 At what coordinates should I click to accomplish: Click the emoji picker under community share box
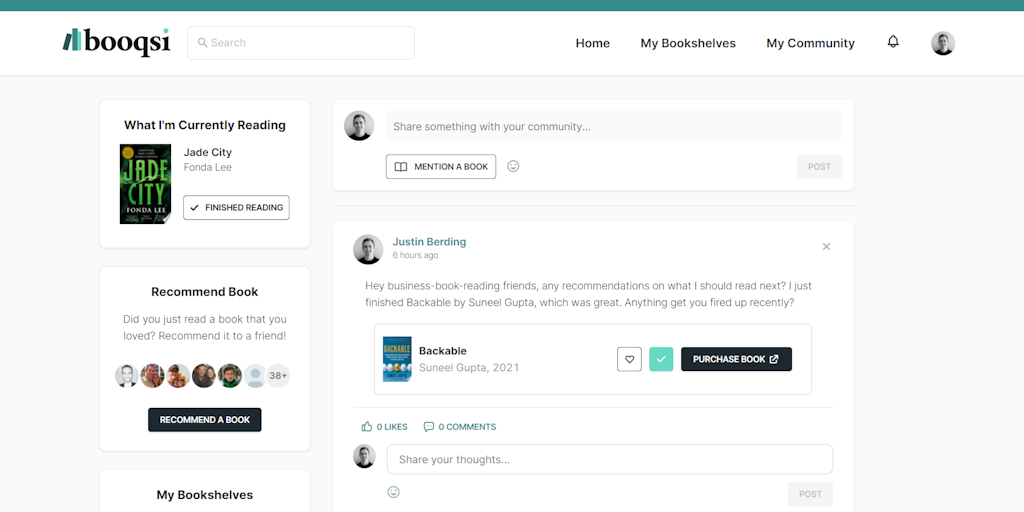(x=513, y=167)
